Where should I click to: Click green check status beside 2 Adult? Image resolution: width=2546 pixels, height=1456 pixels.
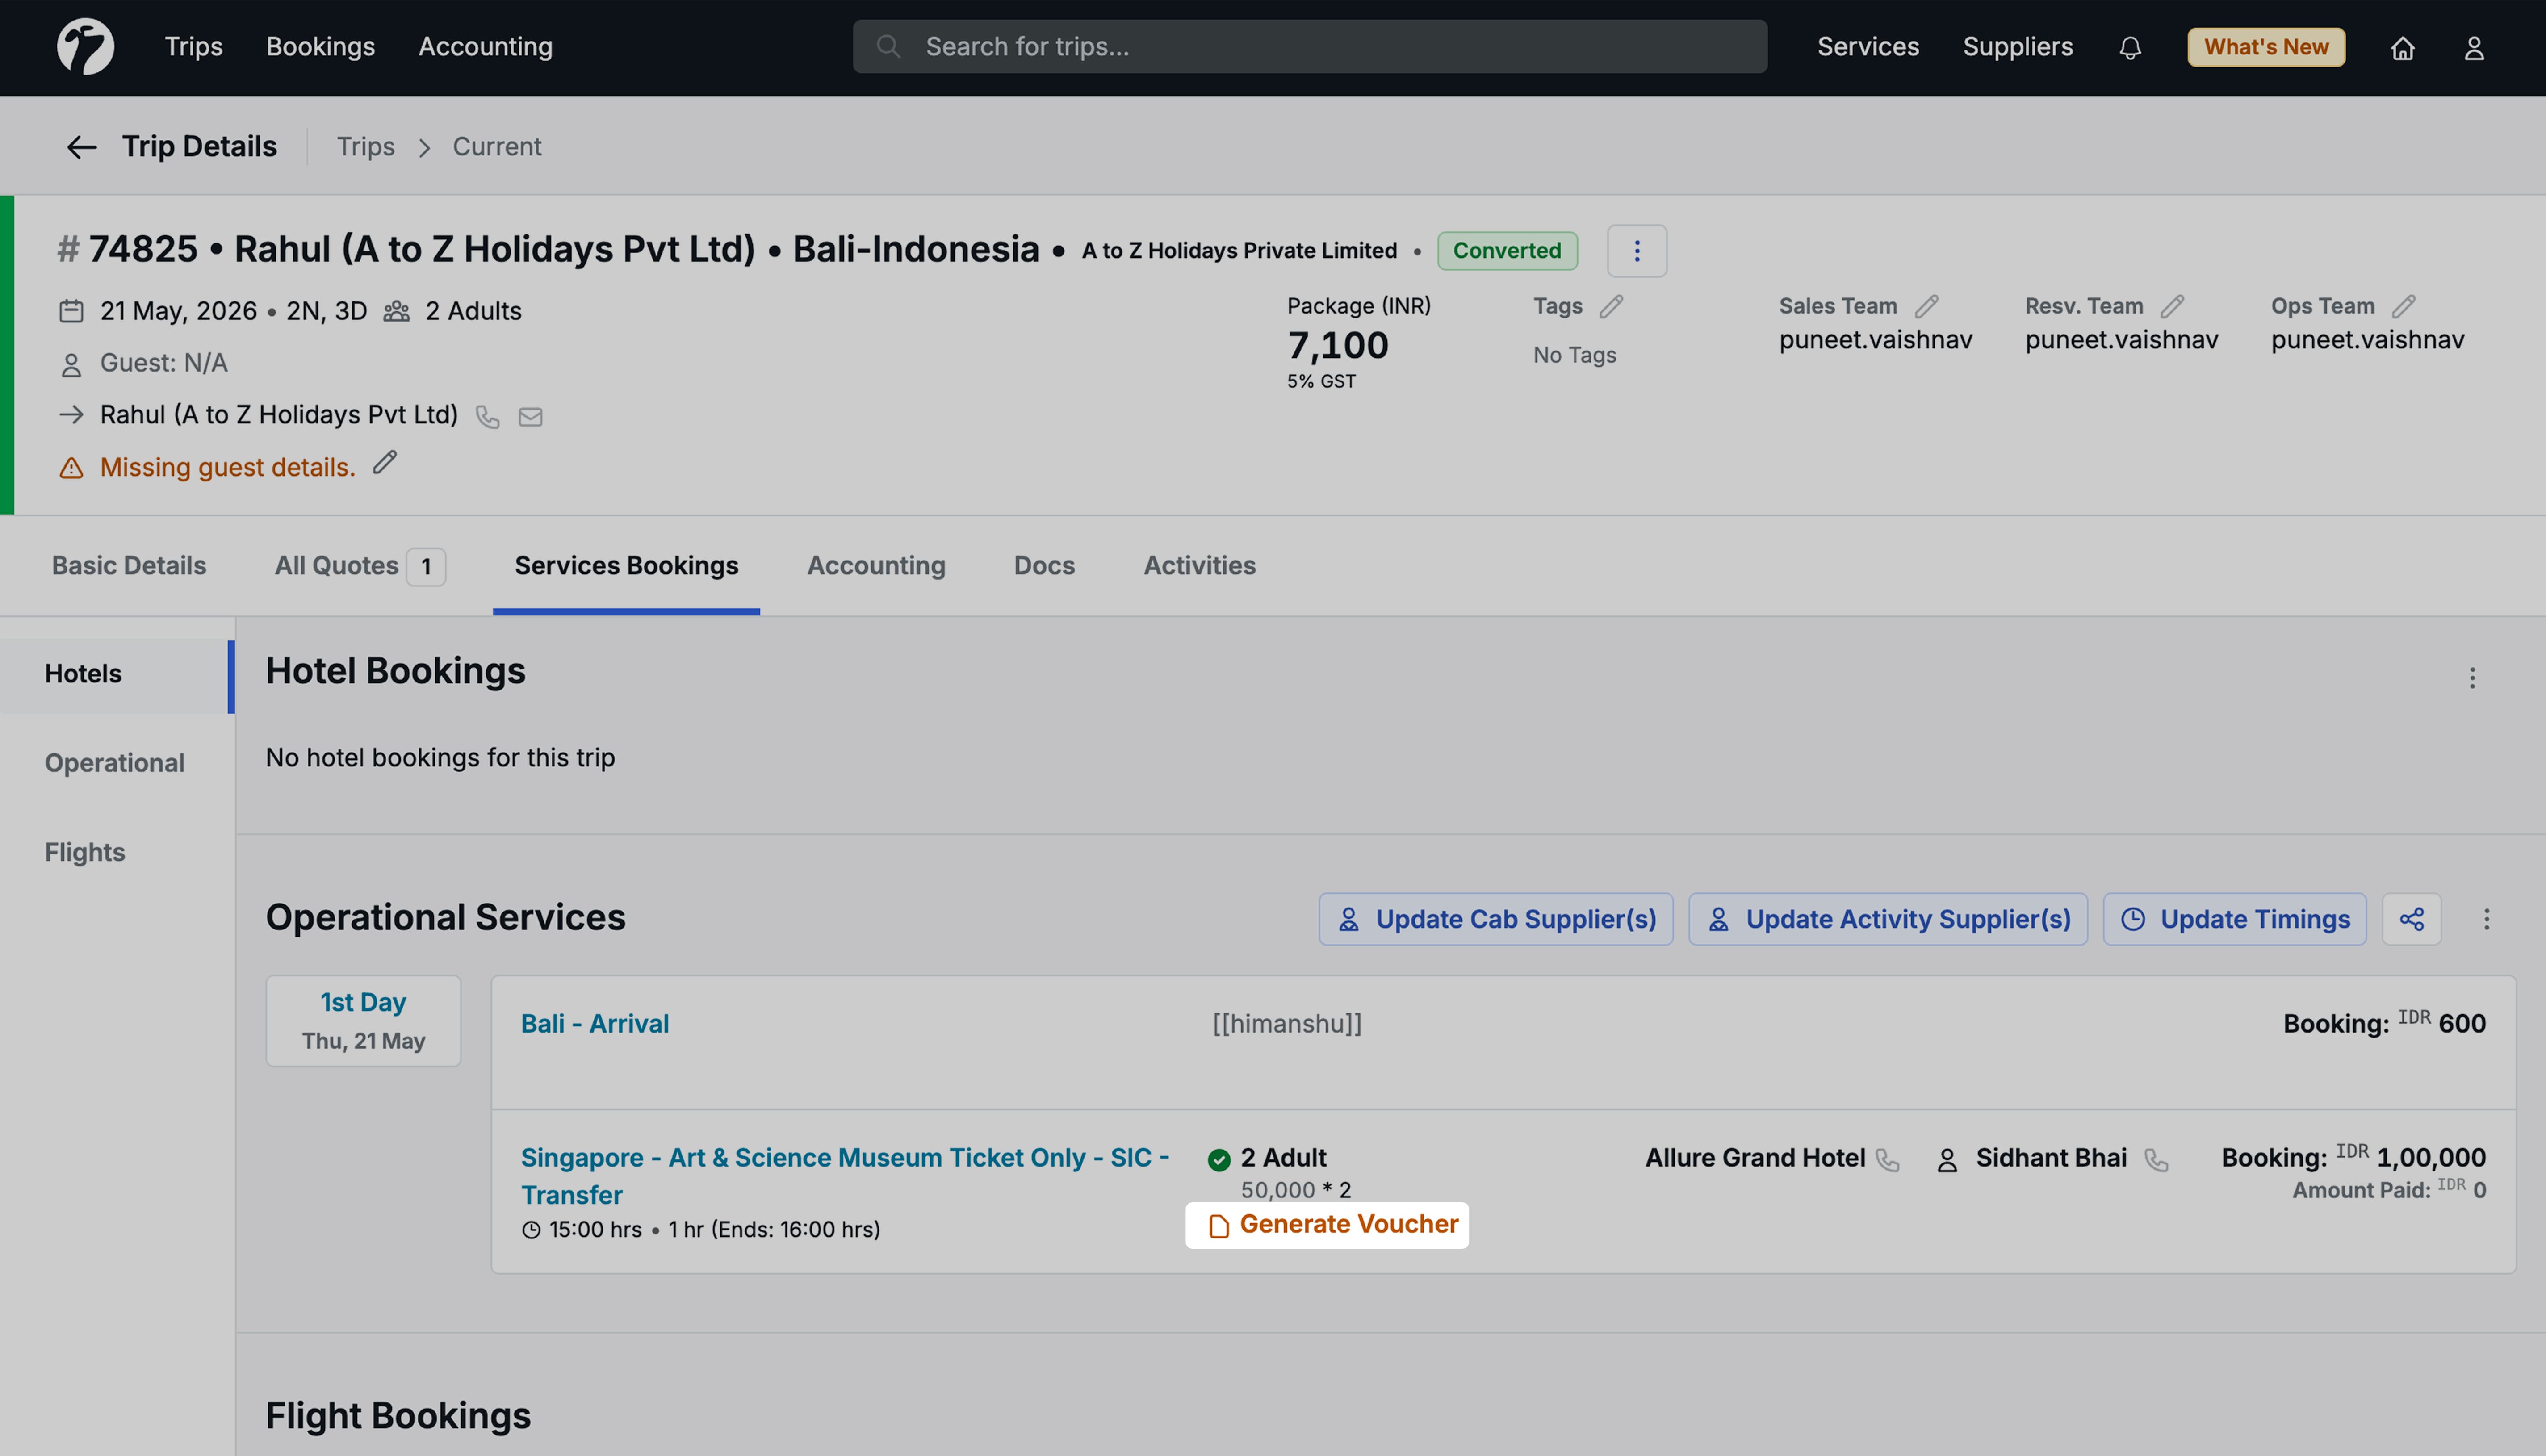click(x=1219, y=1160)
